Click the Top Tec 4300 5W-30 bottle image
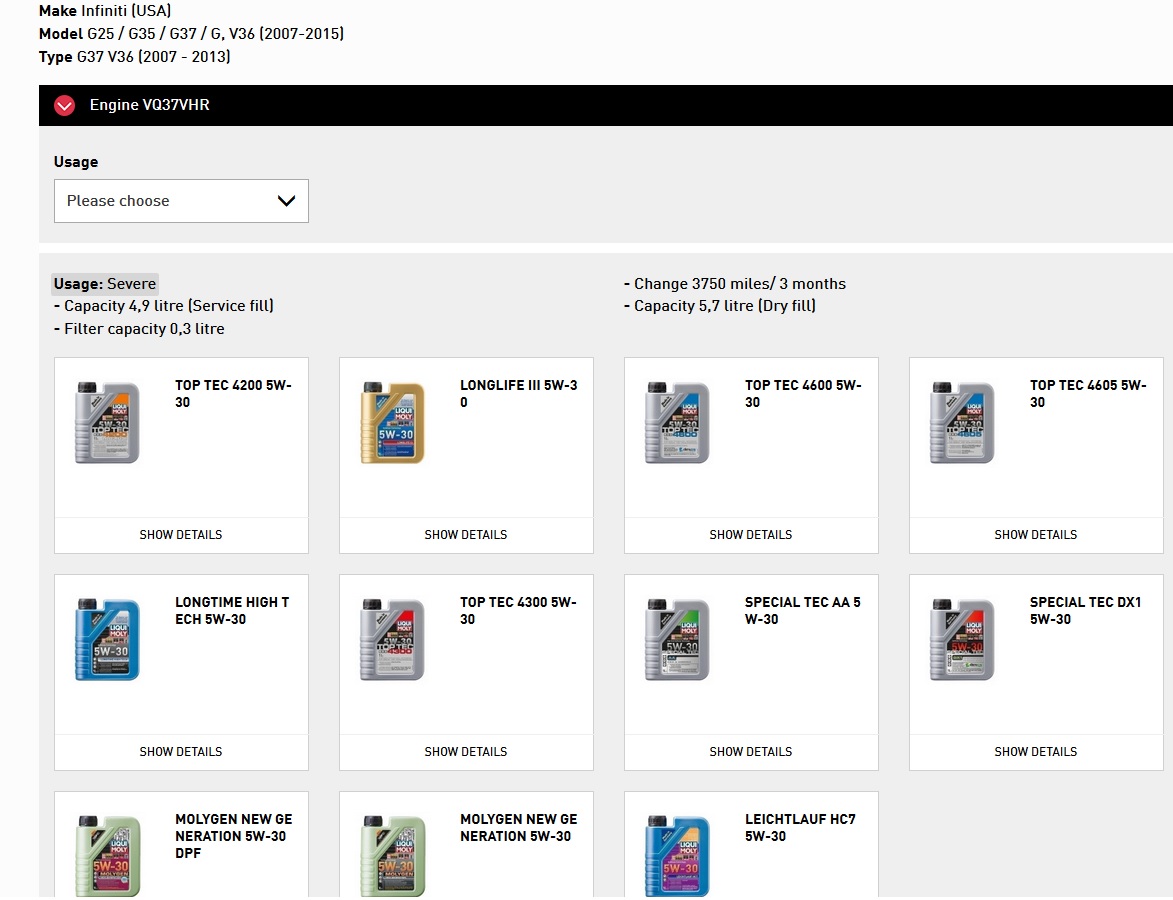 393,639
